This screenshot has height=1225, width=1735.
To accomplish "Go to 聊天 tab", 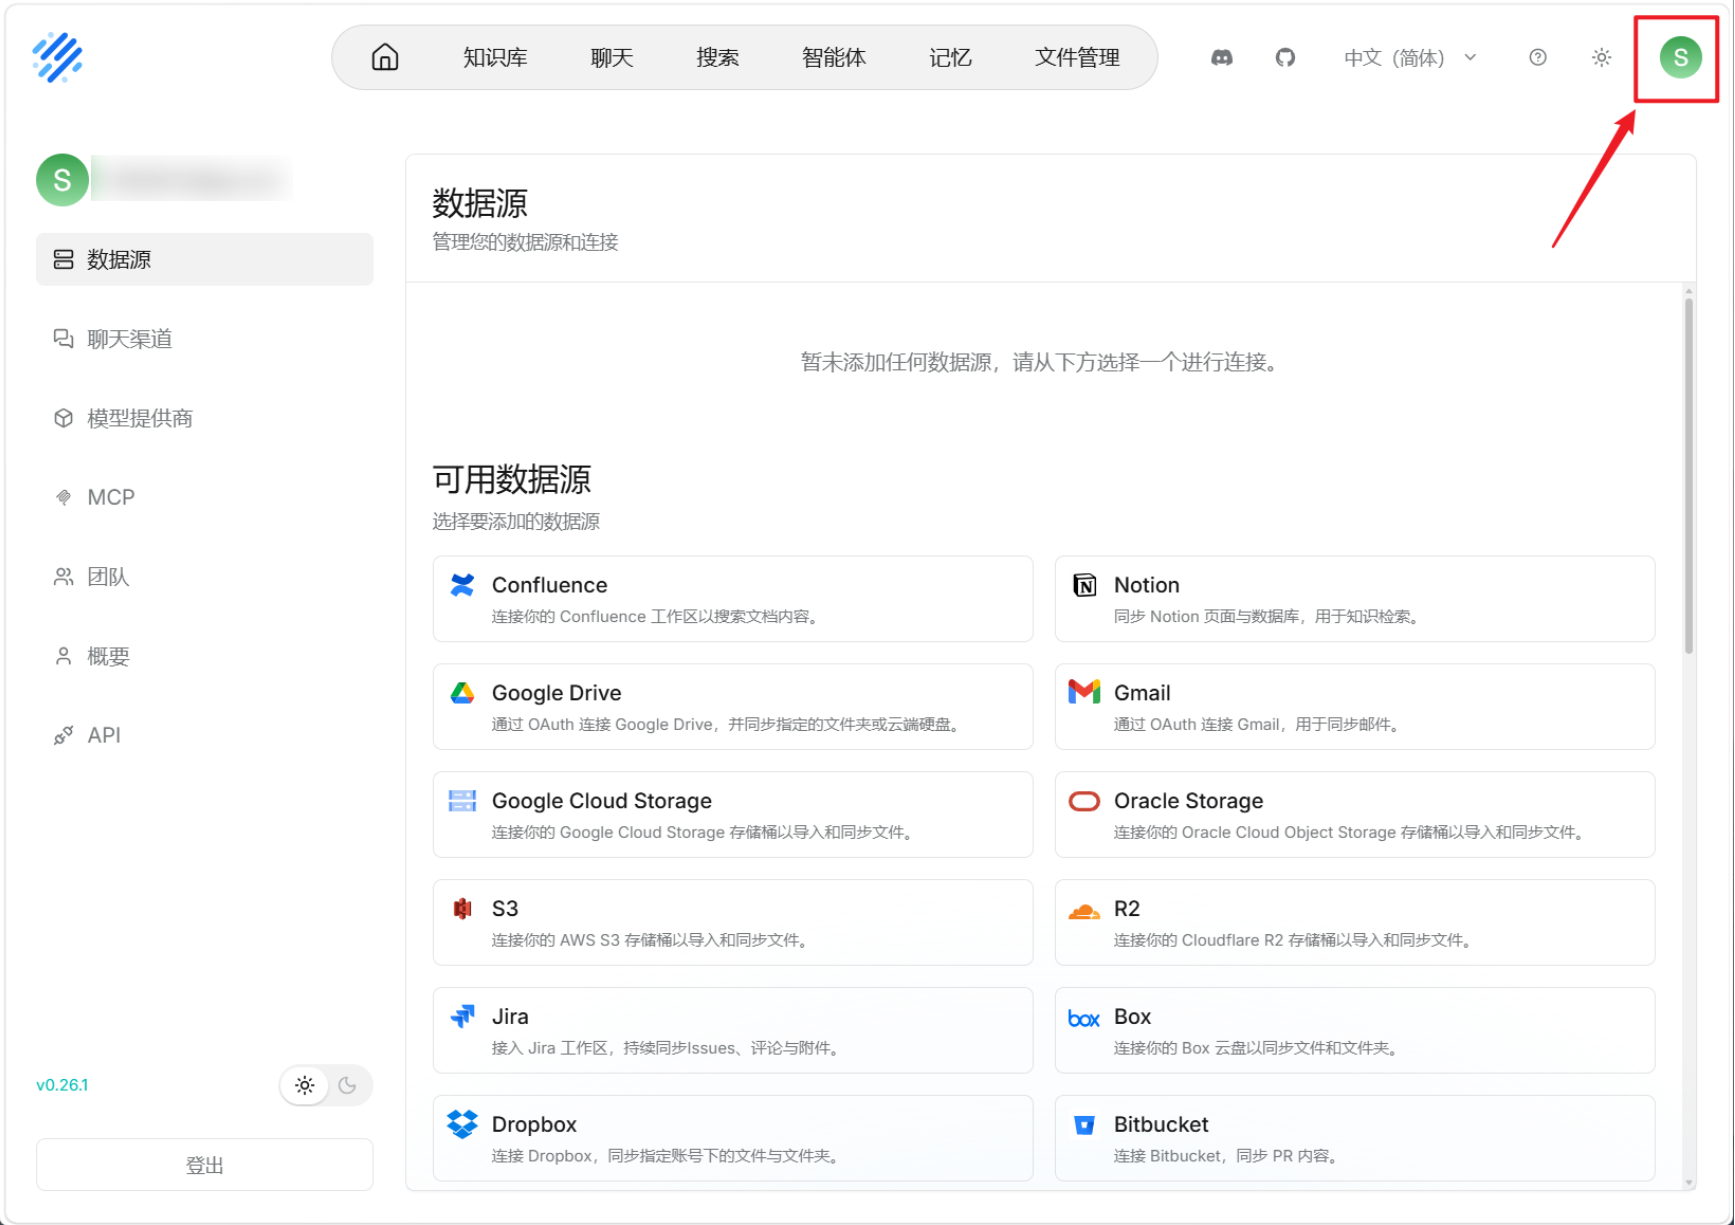I will (611, 57).
